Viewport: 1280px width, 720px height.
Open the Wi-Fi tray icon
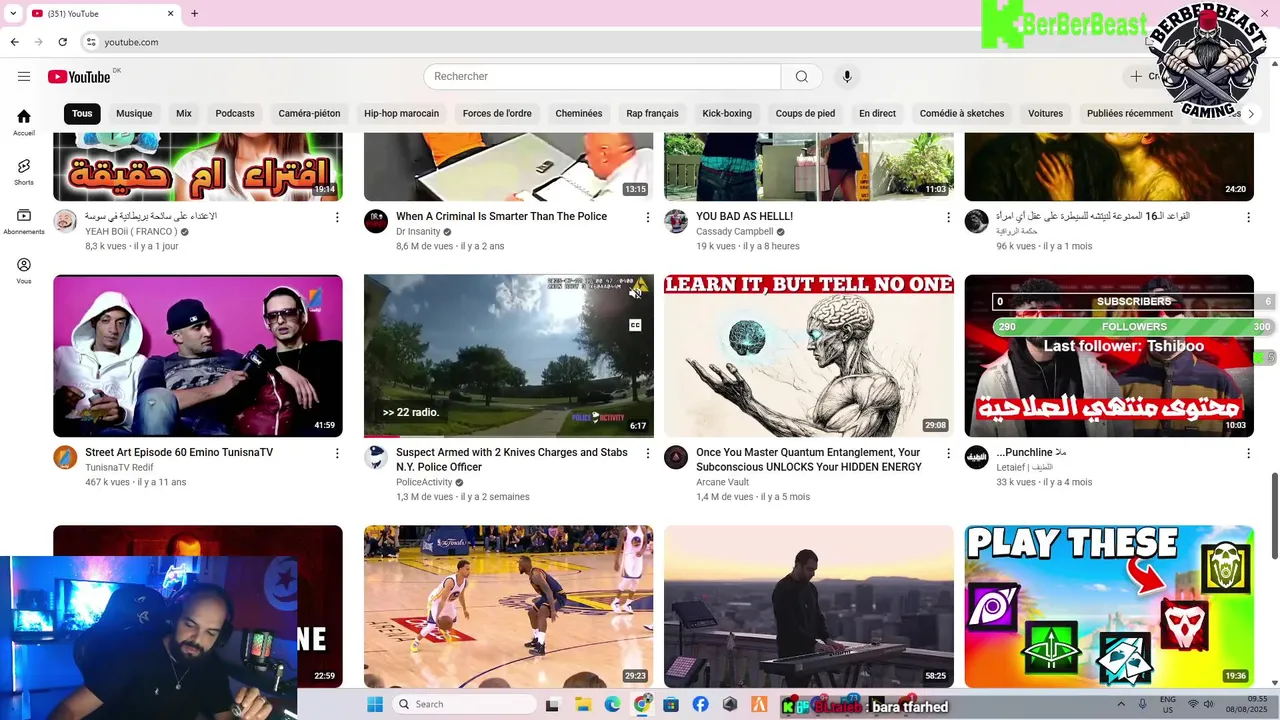click(x=1193, y=705)
